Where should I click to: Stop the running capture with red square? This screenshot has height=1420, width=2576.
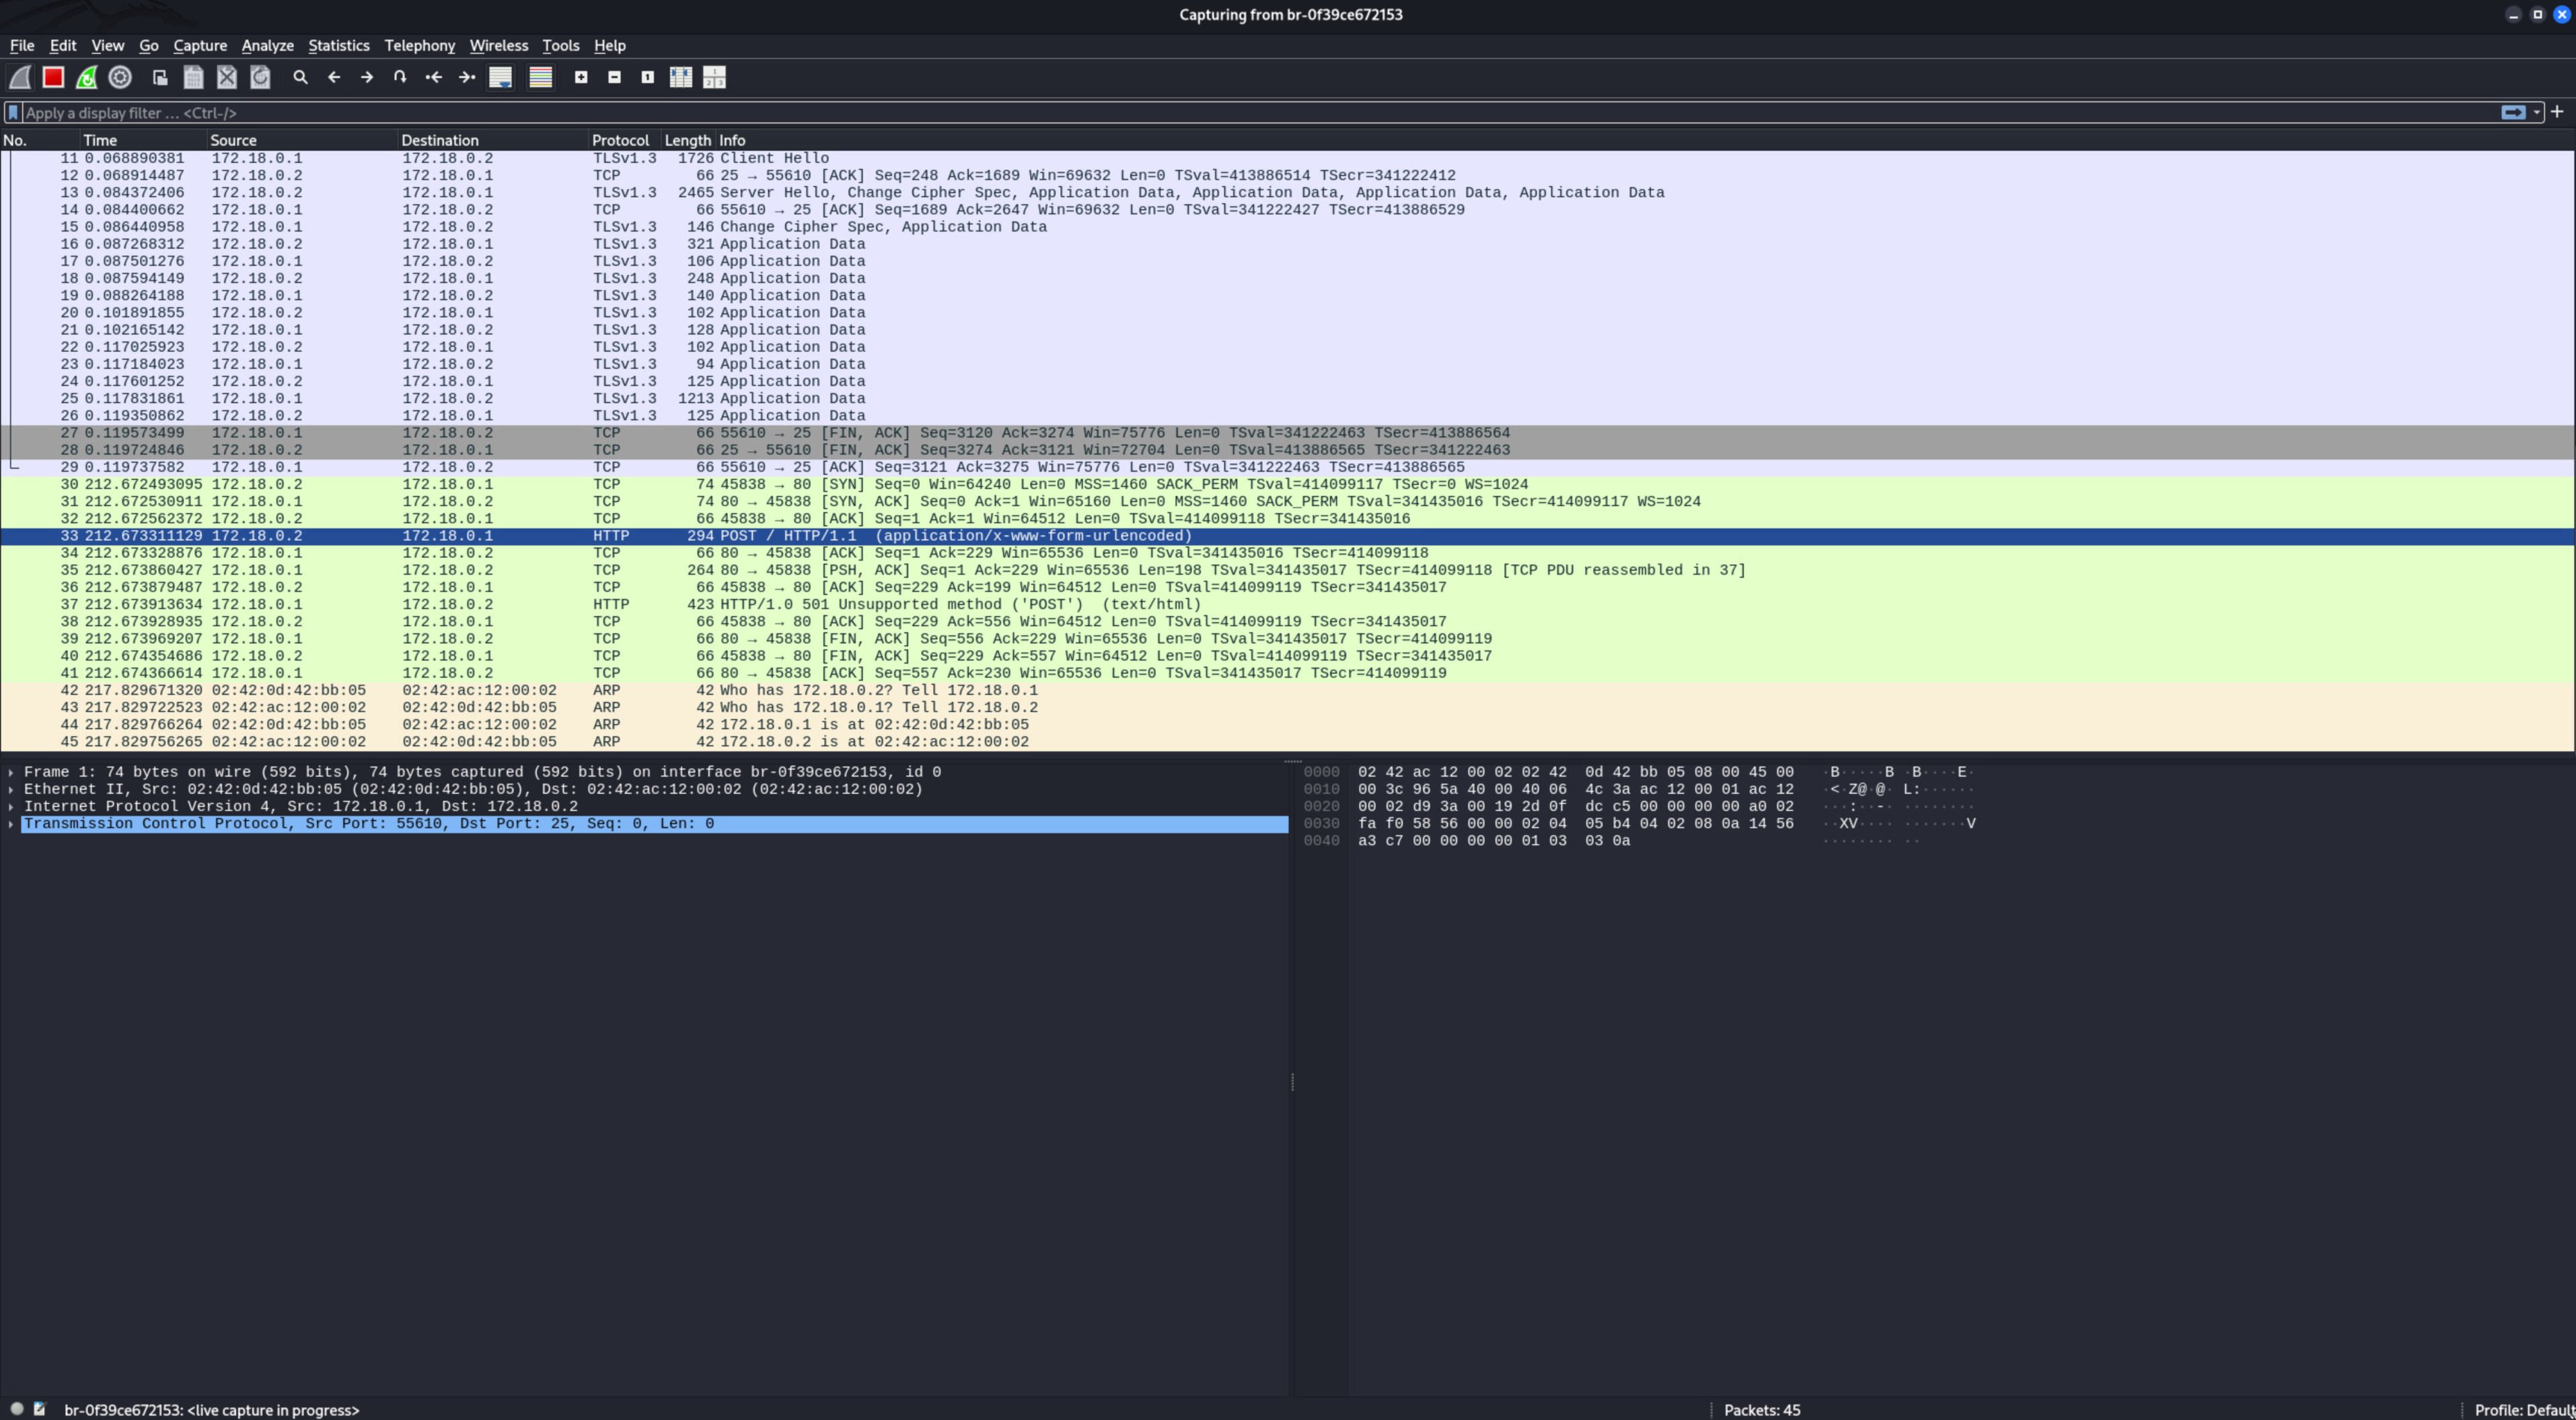53,77
